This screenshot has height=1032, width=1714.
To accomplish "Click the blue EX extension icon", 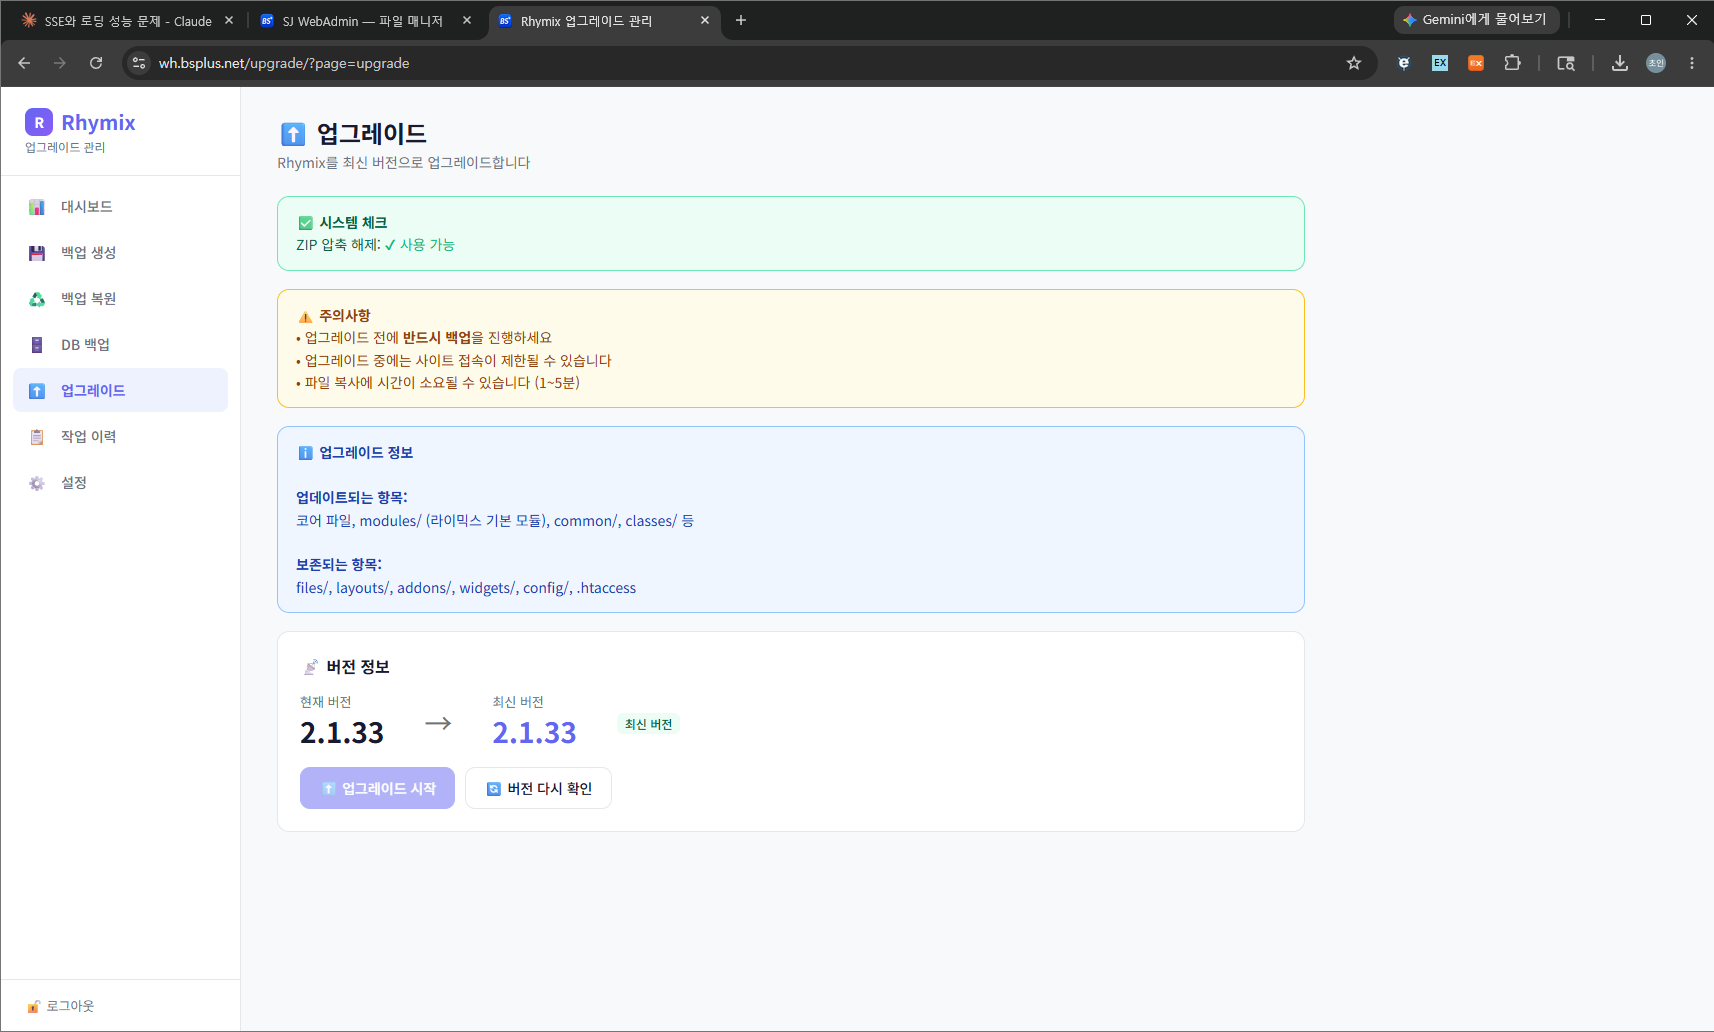I will tap(1440, 63).
